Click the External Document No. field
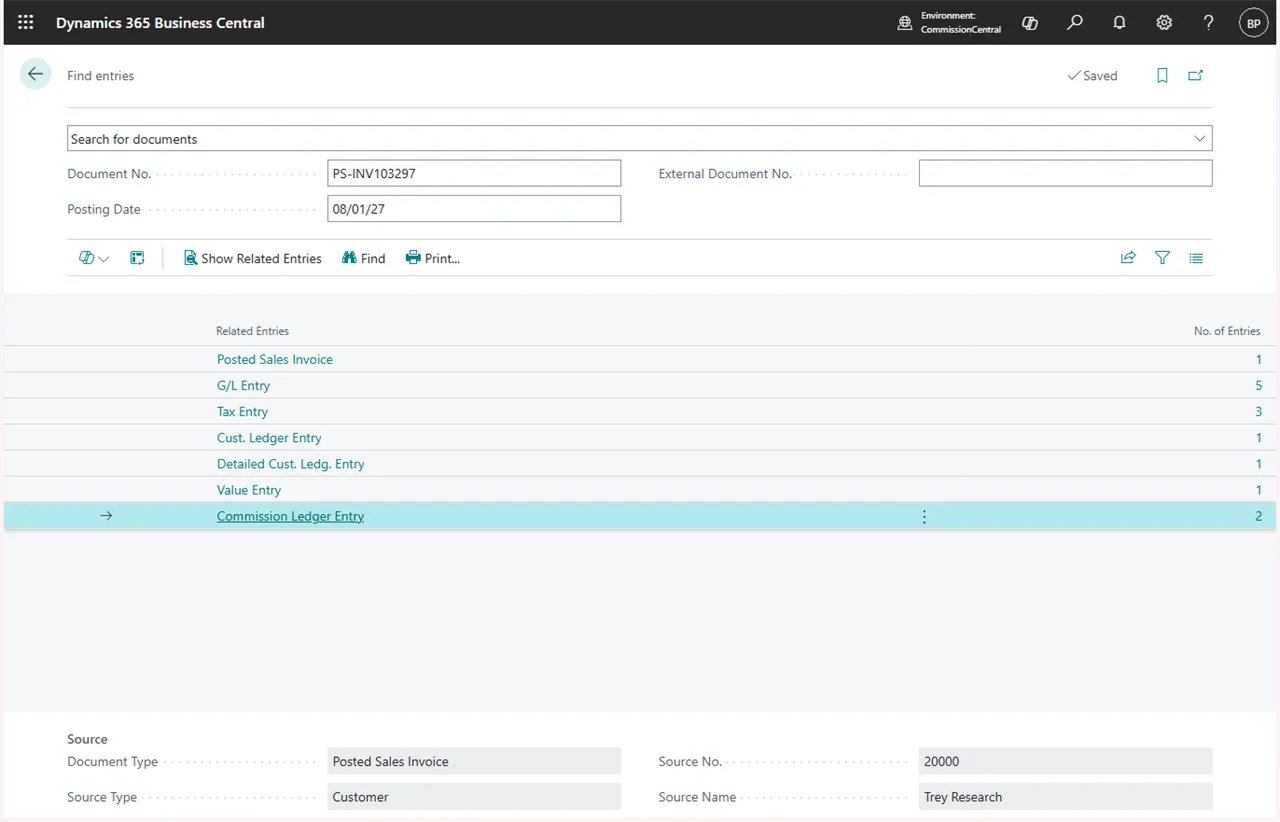The width and height of the screenshot is (1280, 822). (1065, 173)
